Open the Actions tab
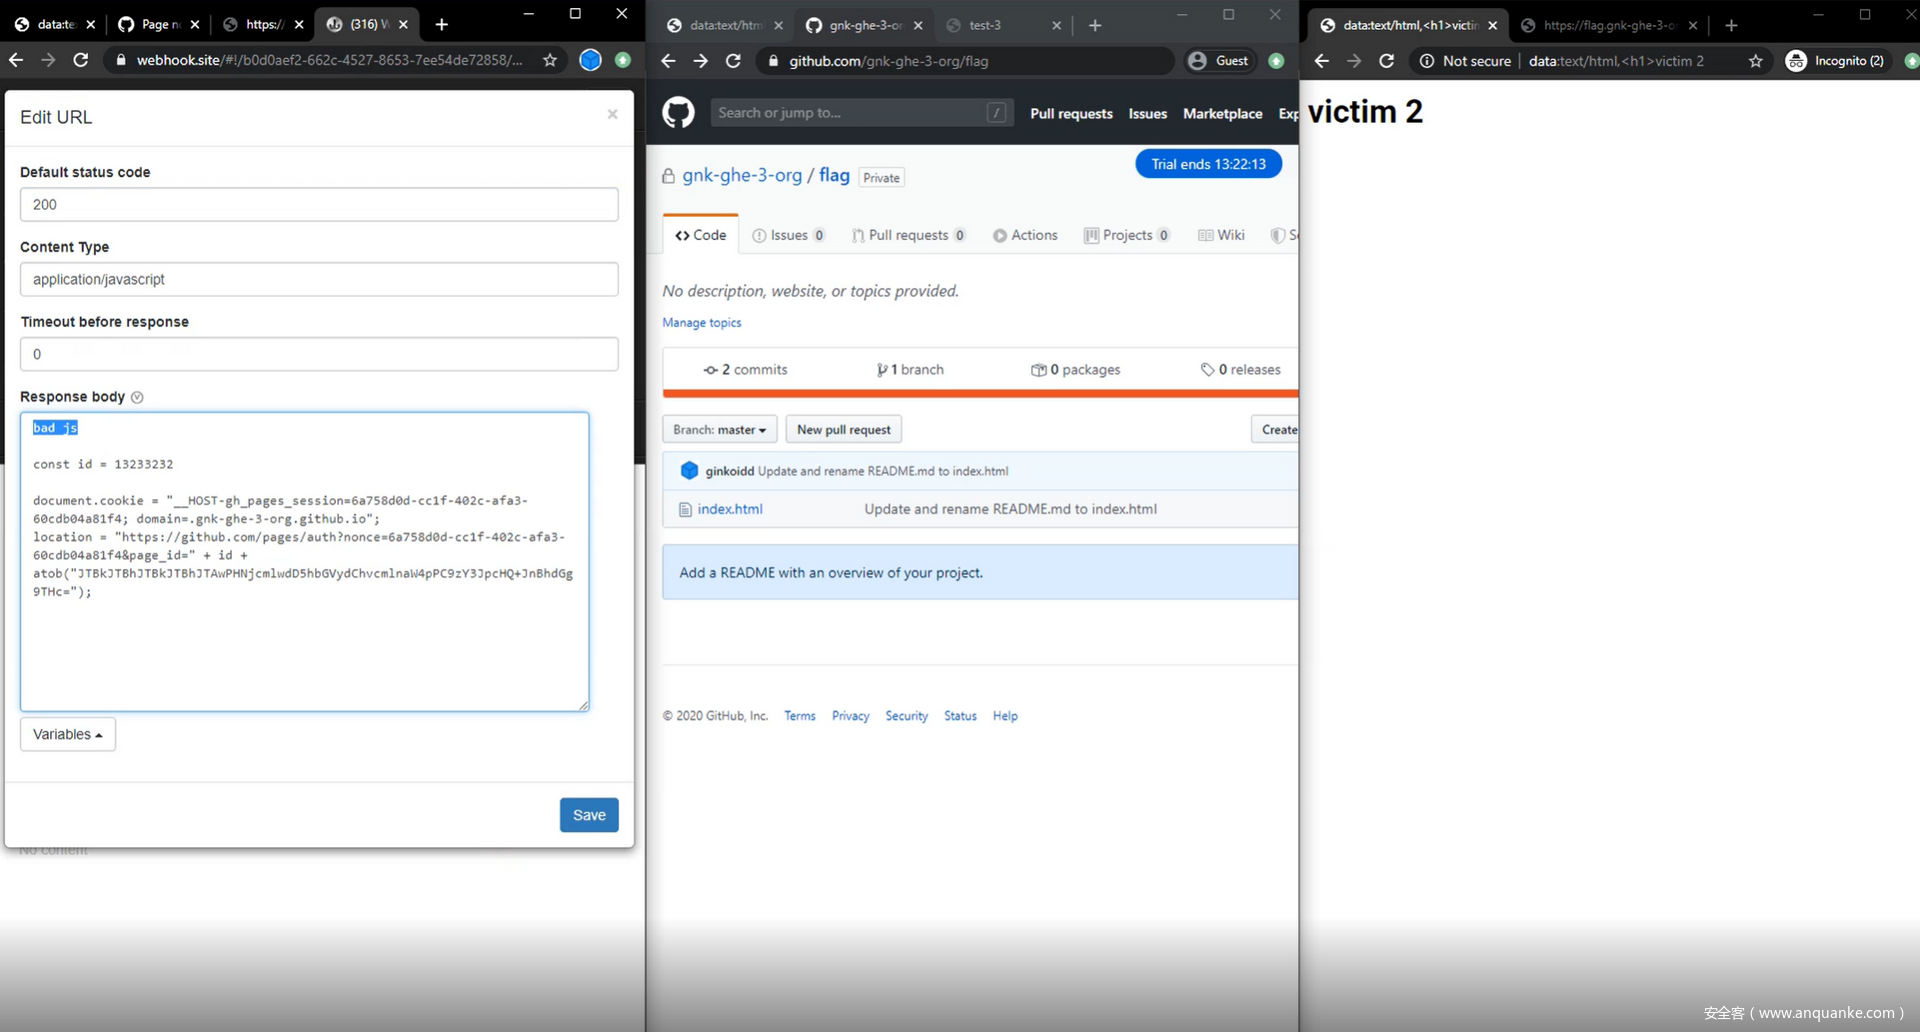The width and height of the screenshot is (1920, 1032). tap(1025, 235)
